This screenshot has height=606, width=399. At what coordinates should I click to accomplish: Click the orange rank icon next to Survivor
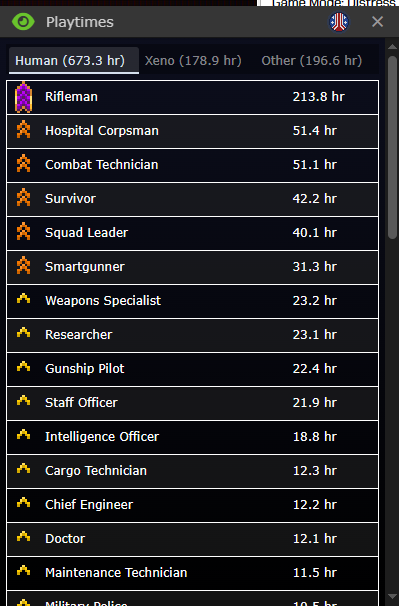coord(23,198)
